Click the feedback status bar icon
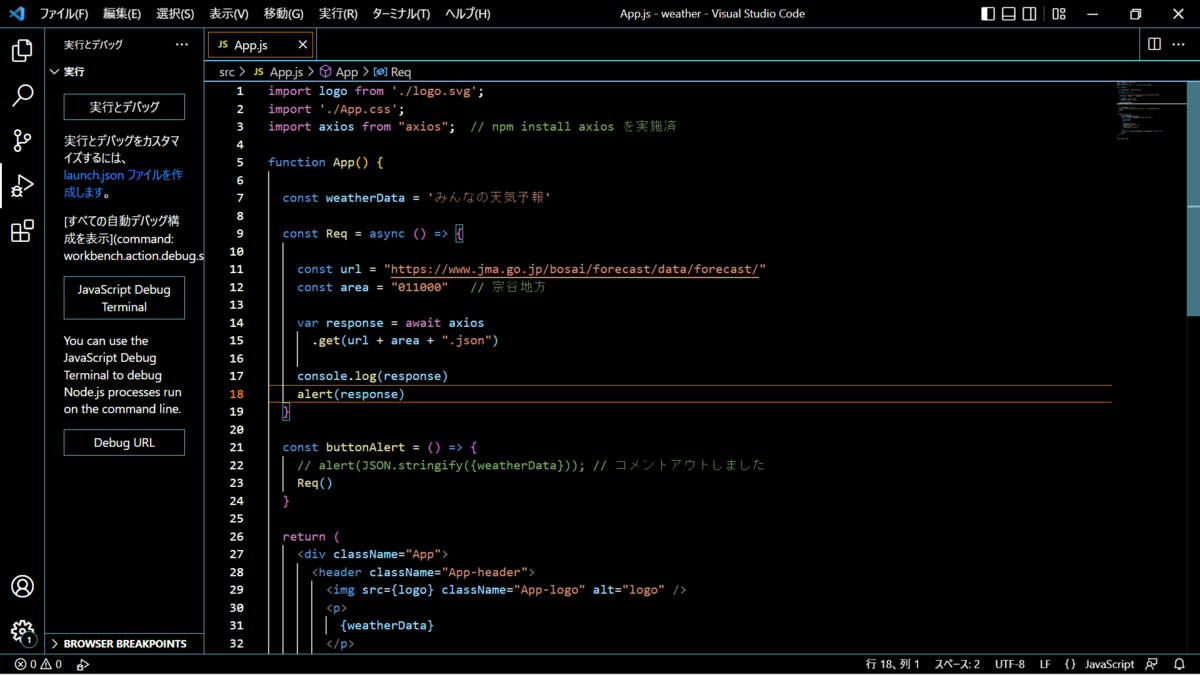The width and height of the screenshot is (1200, 675). [x=1152, y=664]
